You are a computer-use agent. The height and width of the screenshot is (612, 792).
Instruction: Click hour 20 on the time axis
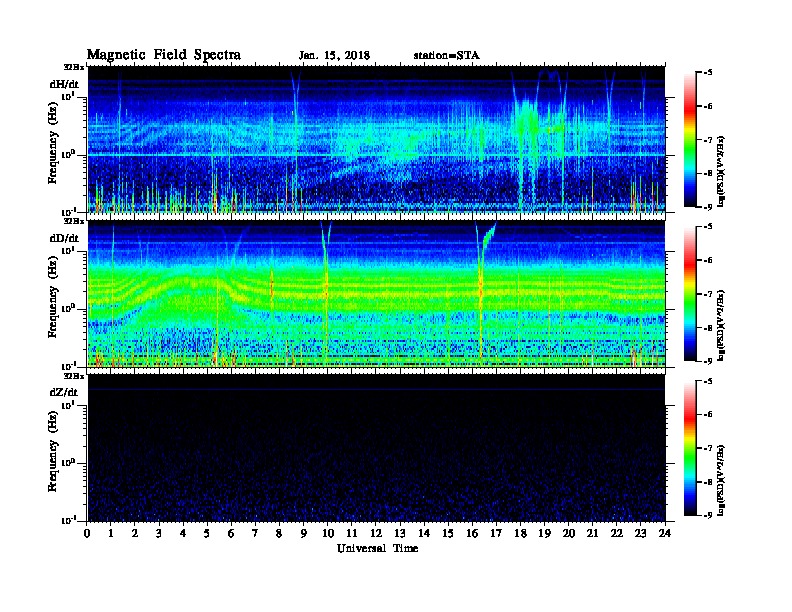pos(569,533)
